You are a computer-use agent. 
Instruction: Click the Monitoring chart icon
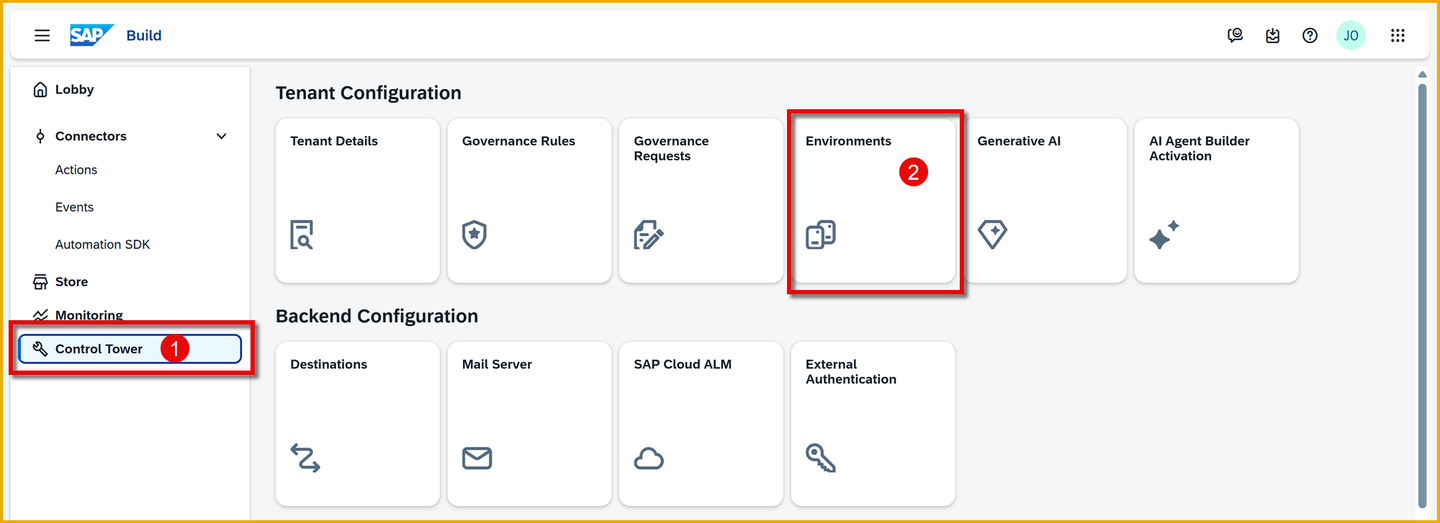tap(40, 315)
